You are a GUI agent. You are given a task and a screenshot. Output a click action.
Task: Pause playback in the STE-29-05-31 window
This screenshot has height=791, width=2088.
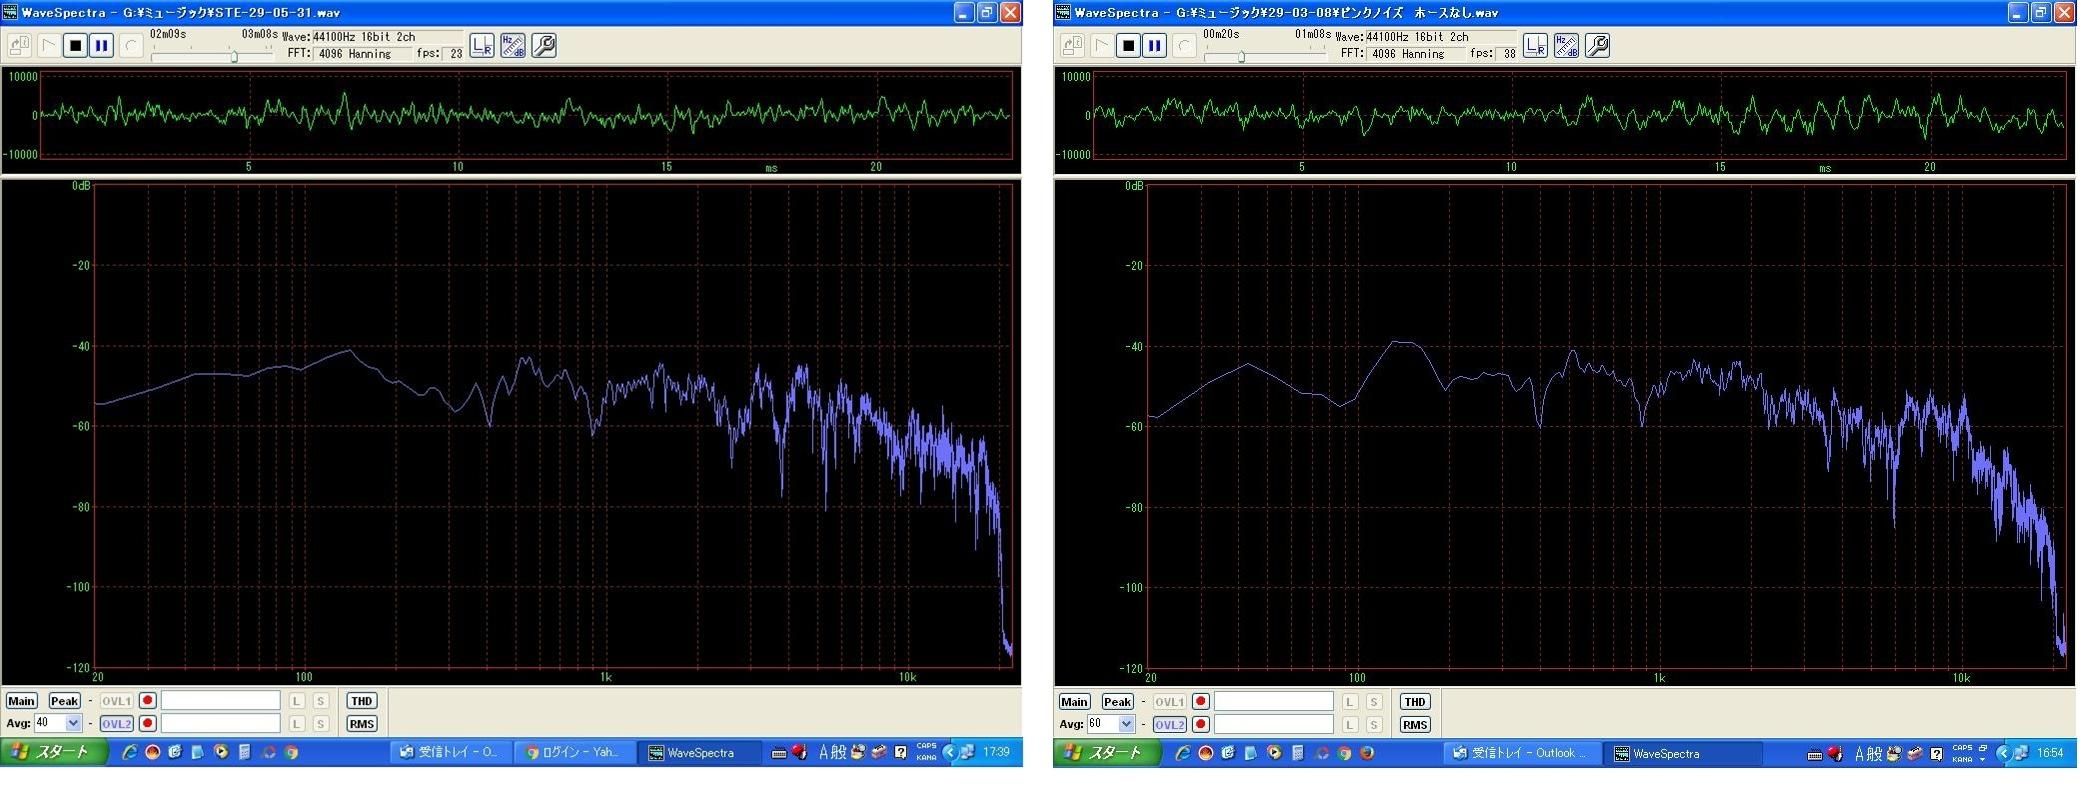pos(101,45)
